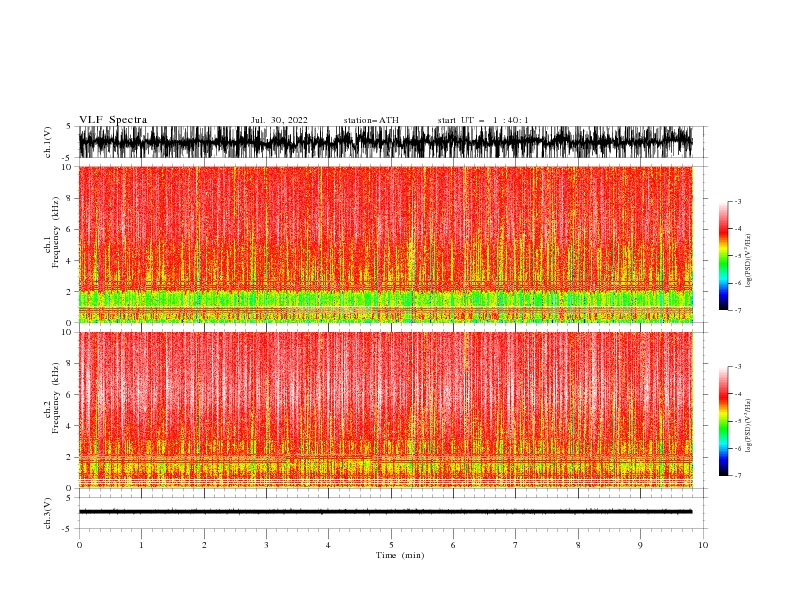Click the "-3" label on ch.1 colorbar

tap(737, 201)
